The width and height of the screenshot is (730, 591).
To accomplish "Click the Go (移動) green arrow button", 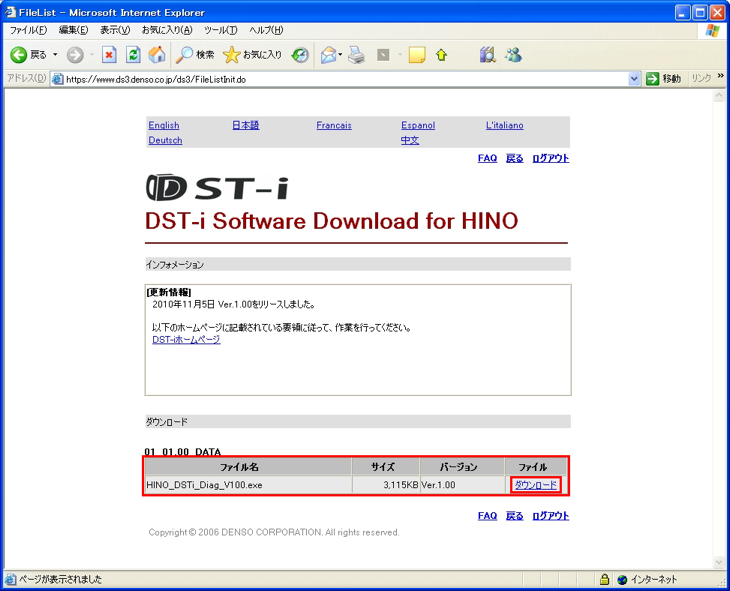I will [653, 79].
